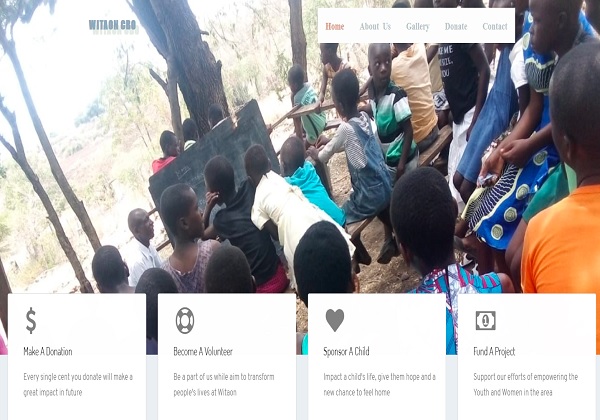Click the lifebuoy volunteer icon
The height and width of the screenshot is (420, 600).
pos(185,321)
